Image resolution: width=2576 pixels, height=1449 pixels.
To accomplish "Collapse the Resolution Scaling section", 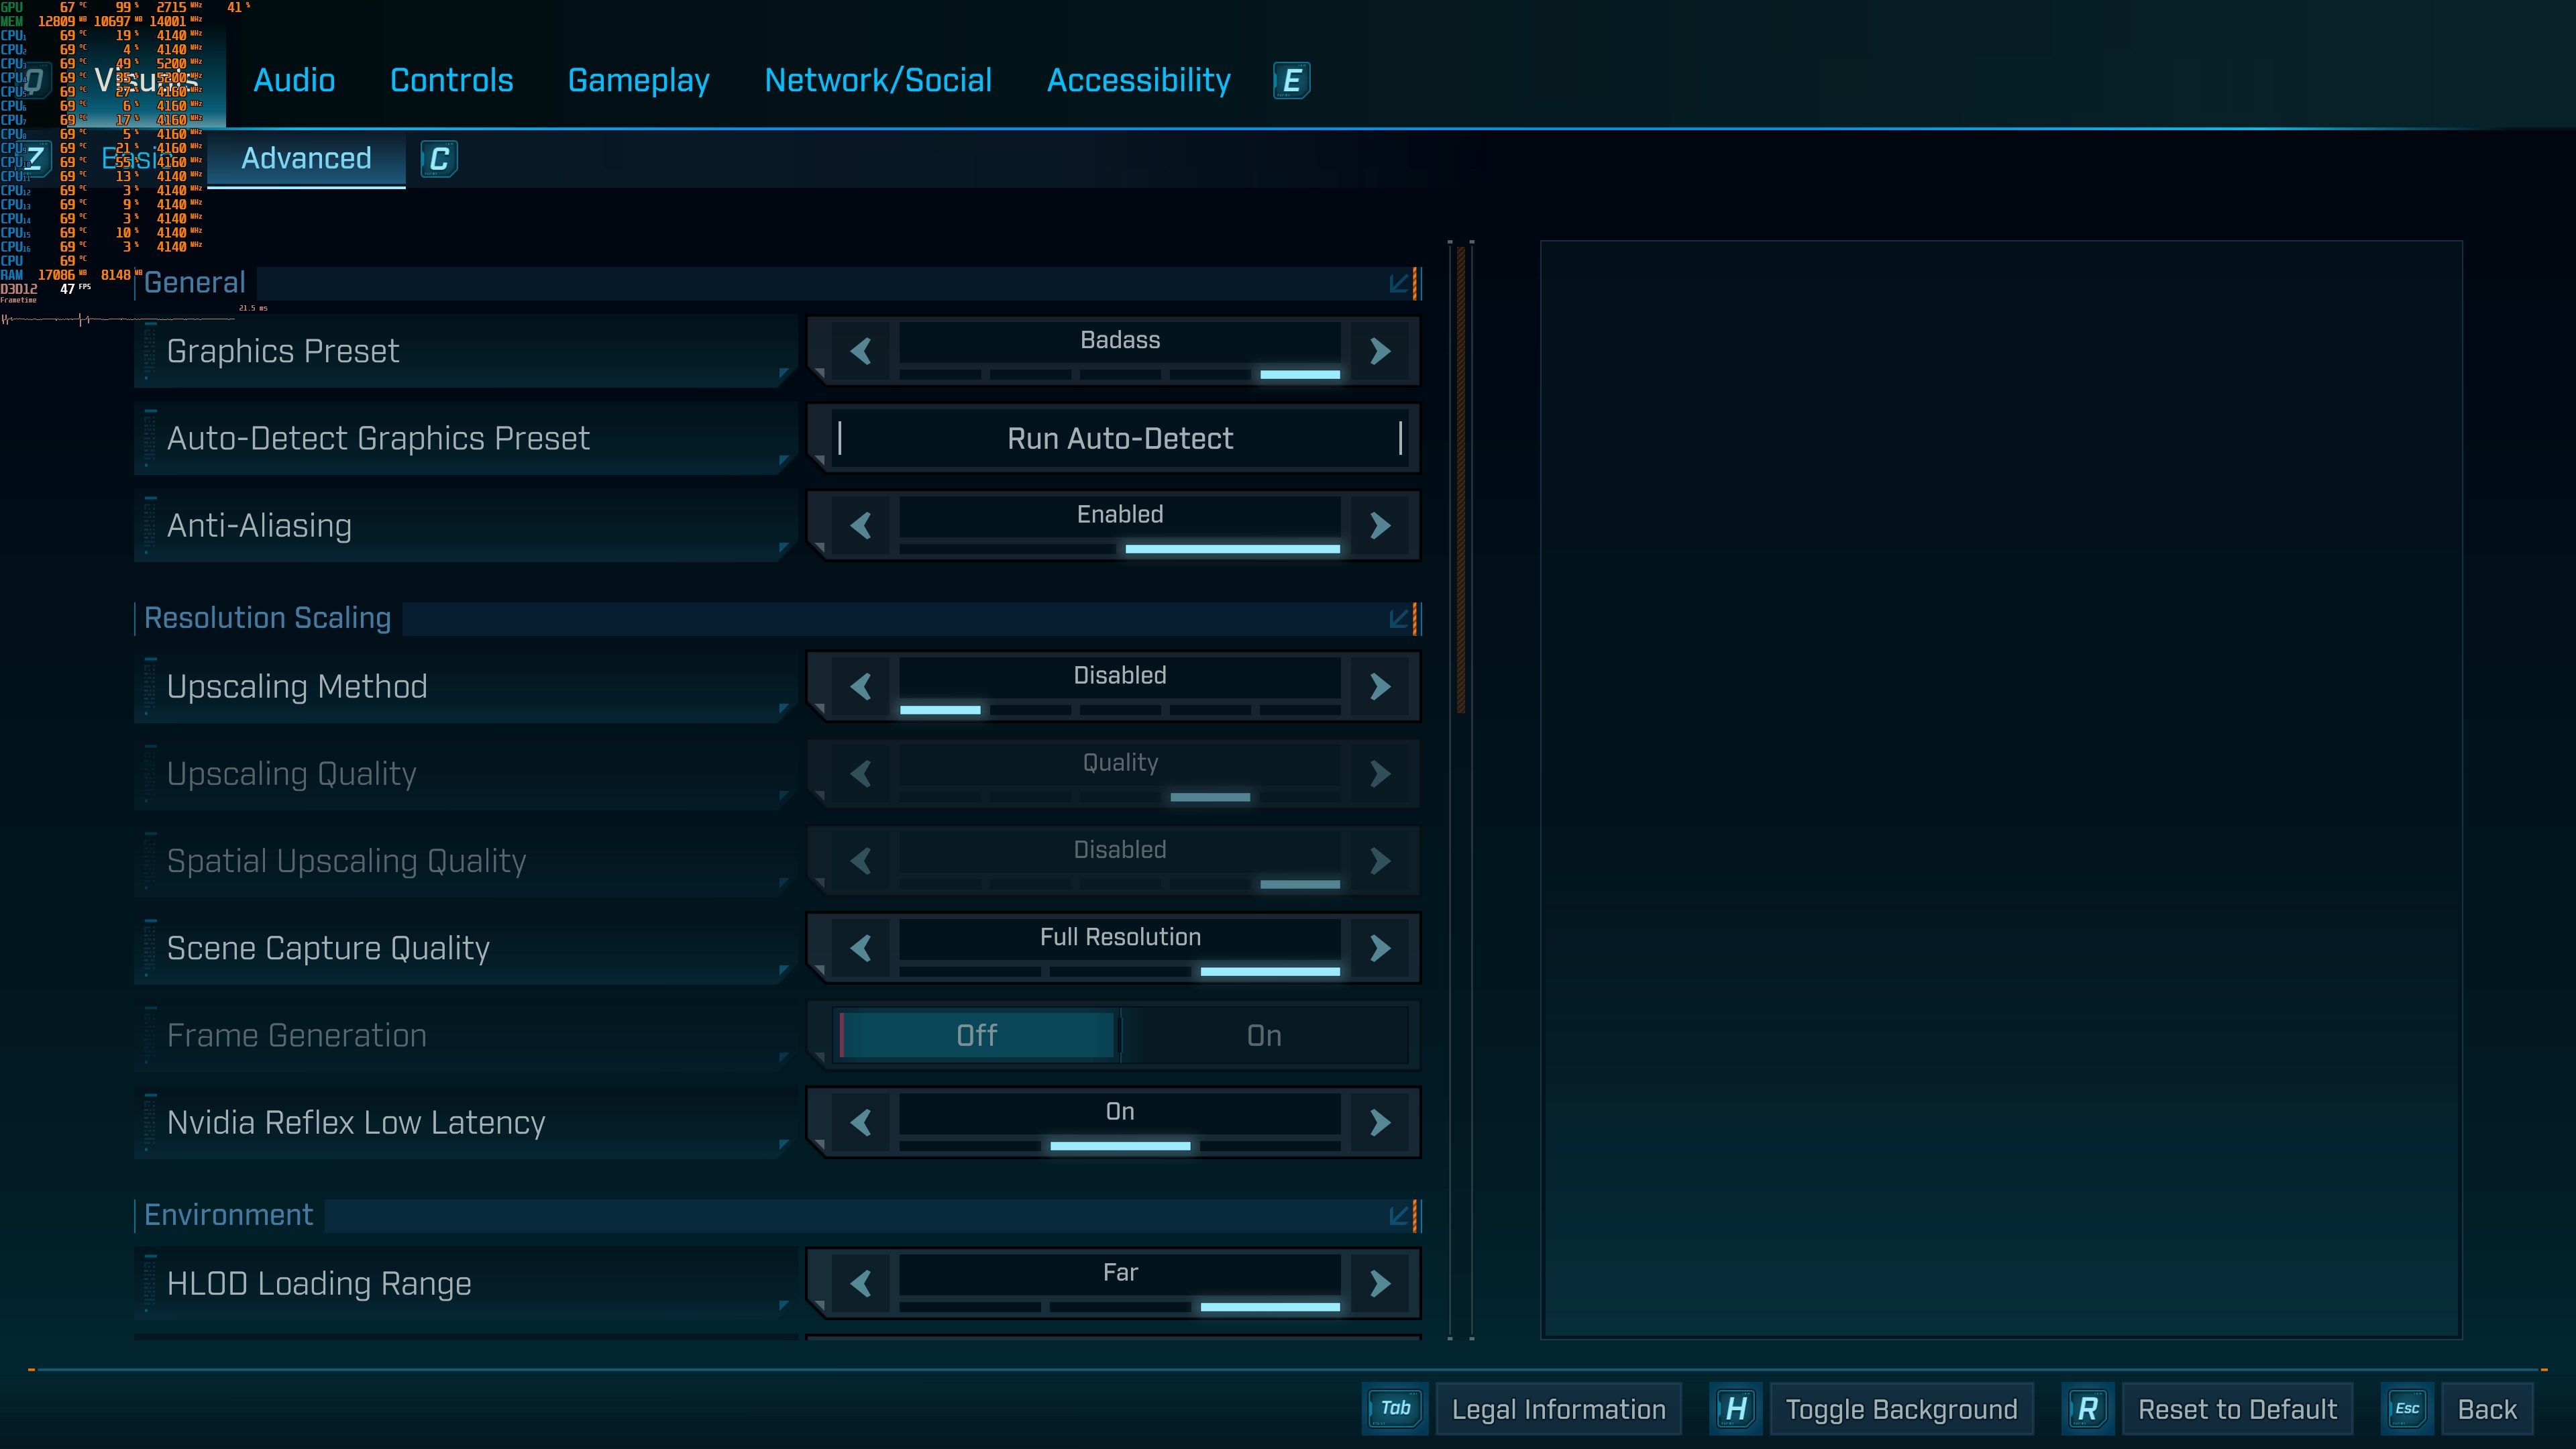I will click(1399, 619).
